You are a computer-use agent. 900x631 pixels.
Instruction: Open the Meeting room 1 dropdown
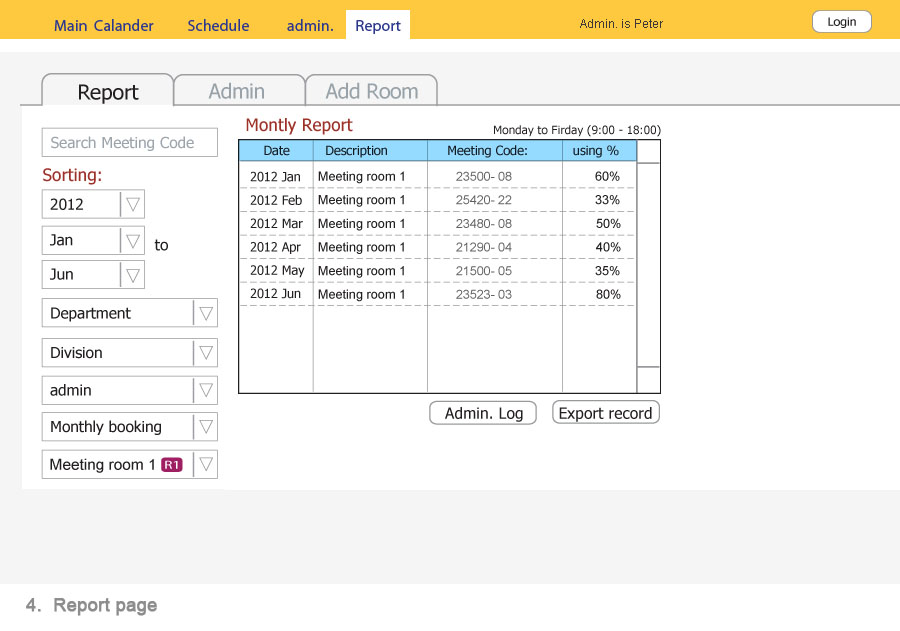[x=130, y=464]
